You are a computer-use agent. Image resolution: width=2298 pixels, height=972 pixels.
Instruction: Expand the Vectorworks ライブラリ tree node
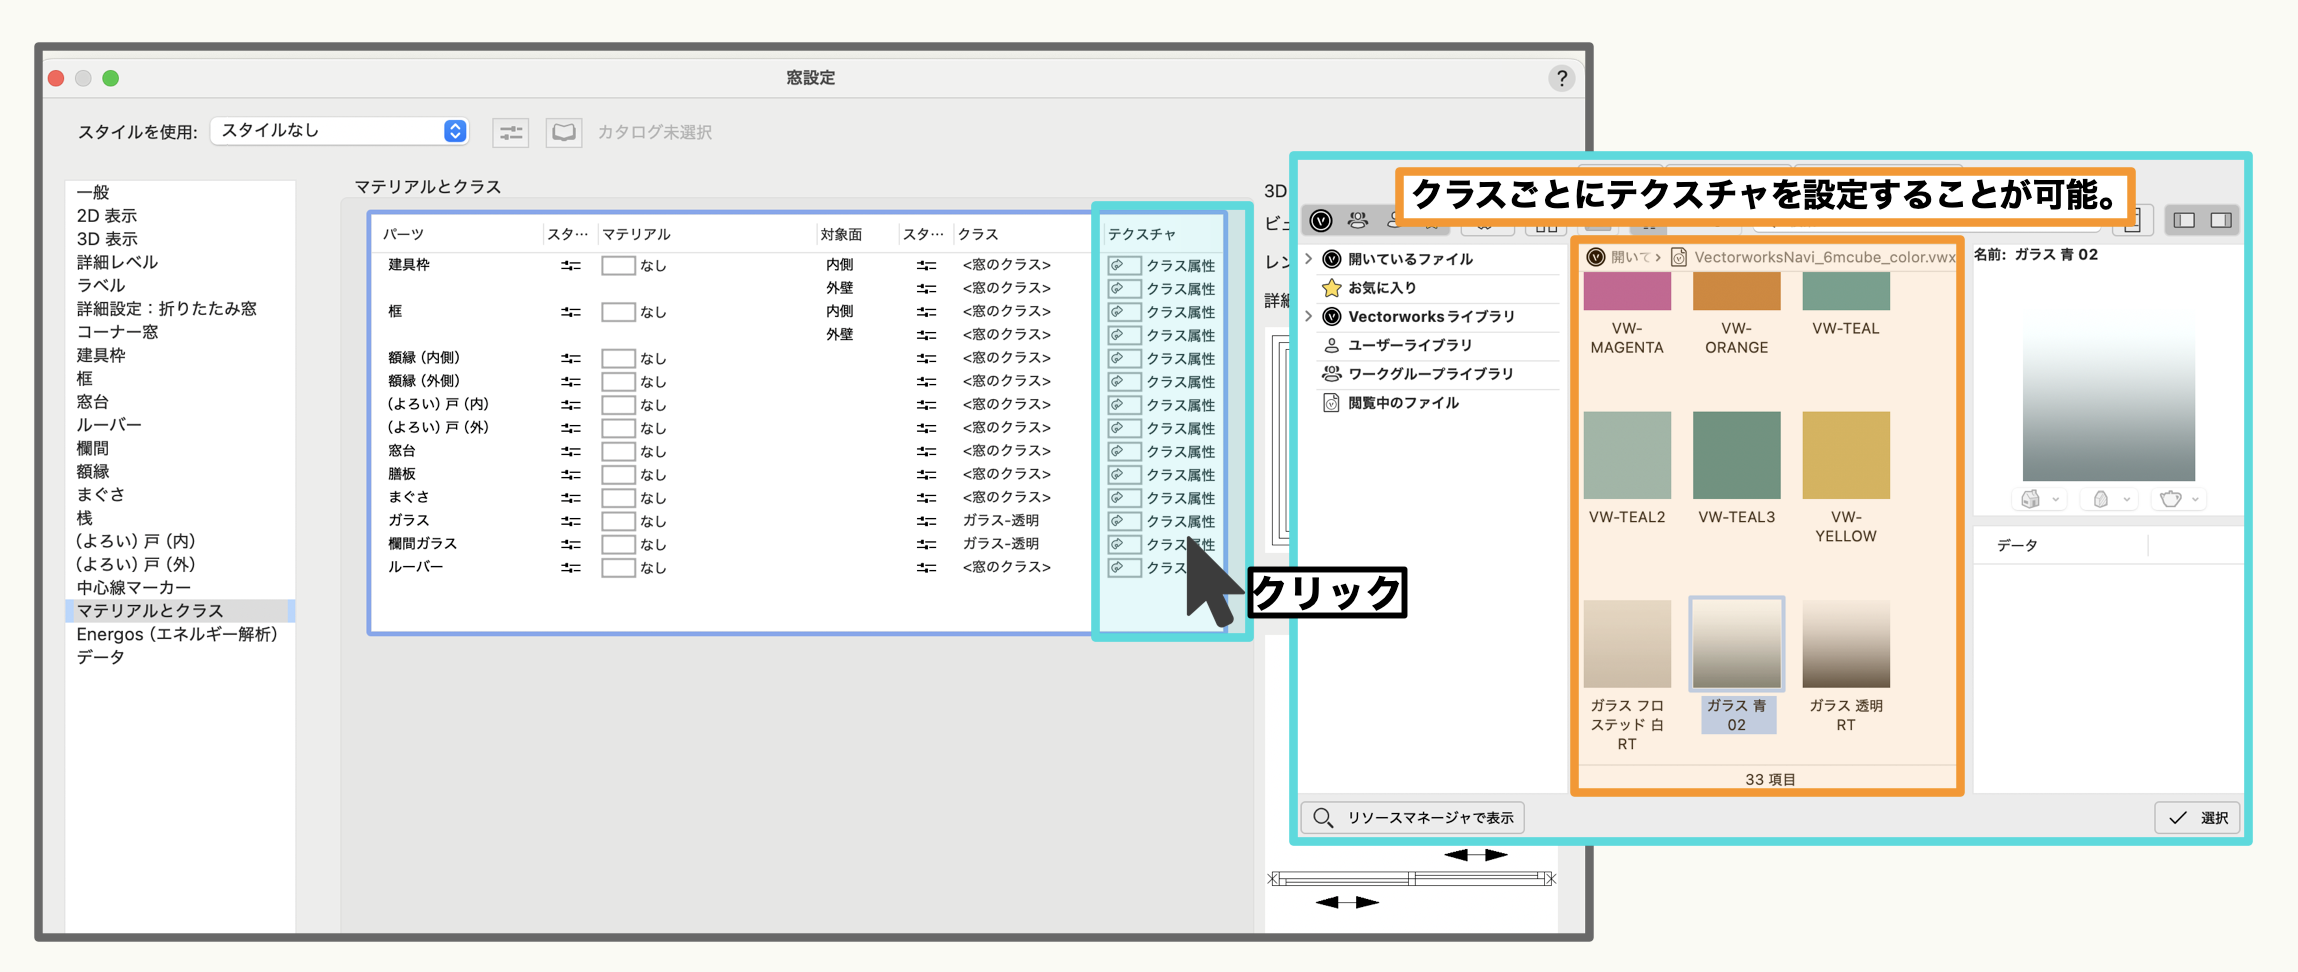1309,317
